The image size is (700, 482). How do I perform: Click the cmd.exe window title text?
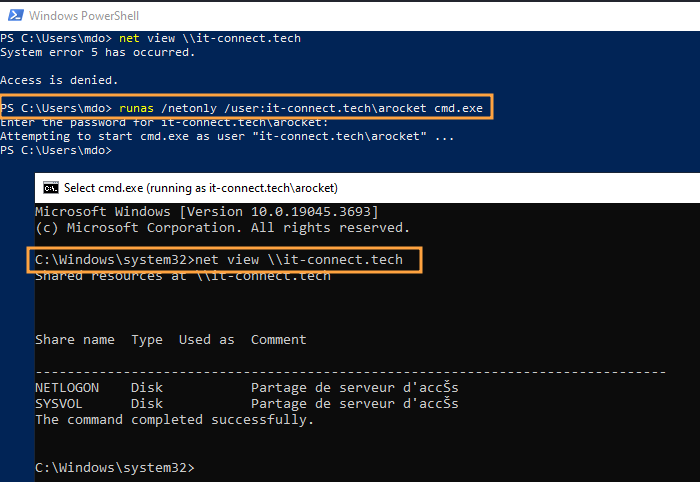(x=200, y=187)
